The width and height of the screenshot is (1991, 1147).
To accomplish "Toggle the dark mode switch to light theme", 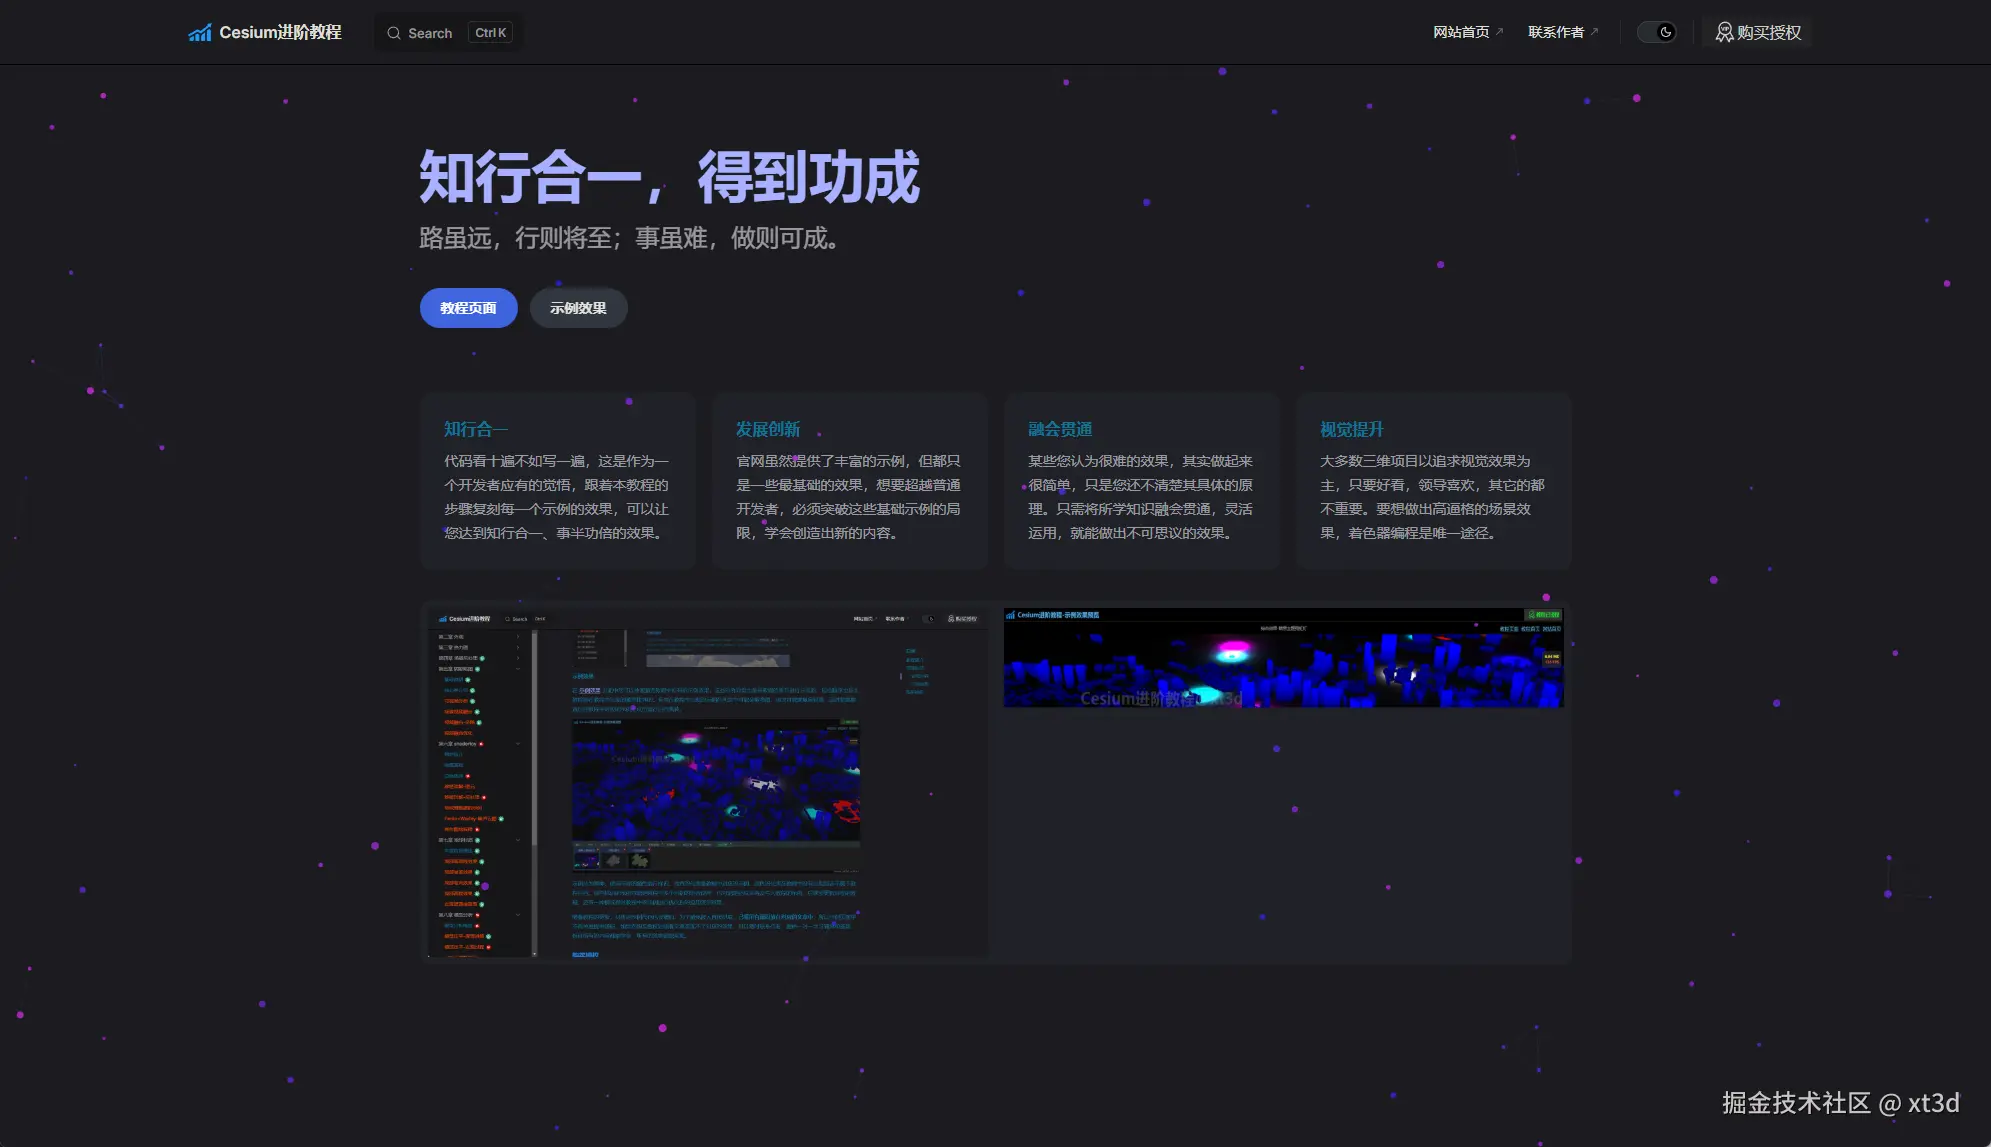I will click(x=1656, y=32).
